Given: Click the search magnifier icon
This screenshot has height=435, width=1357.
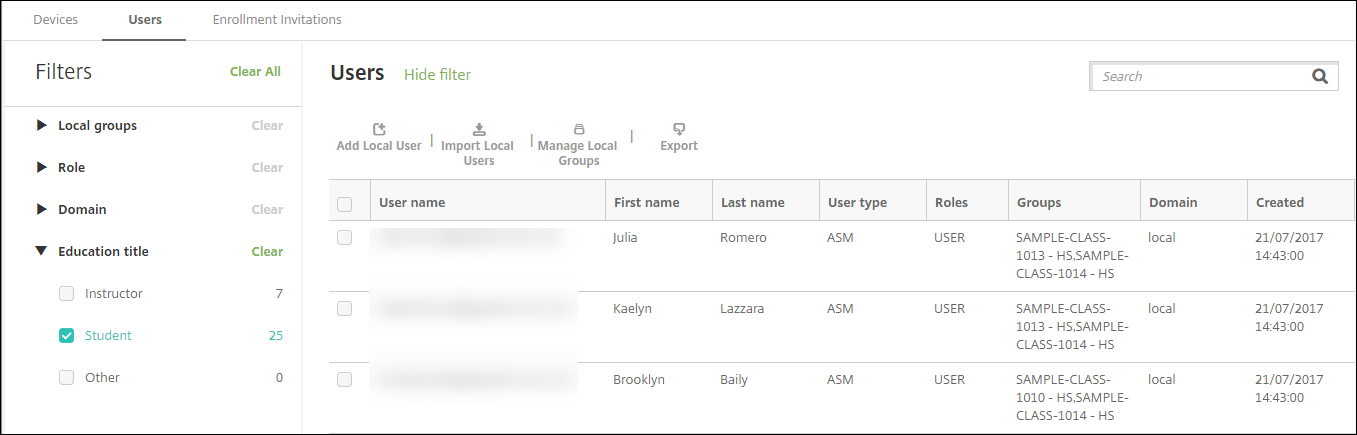Looking at the screenshot, I should (x=1320, y=76).
